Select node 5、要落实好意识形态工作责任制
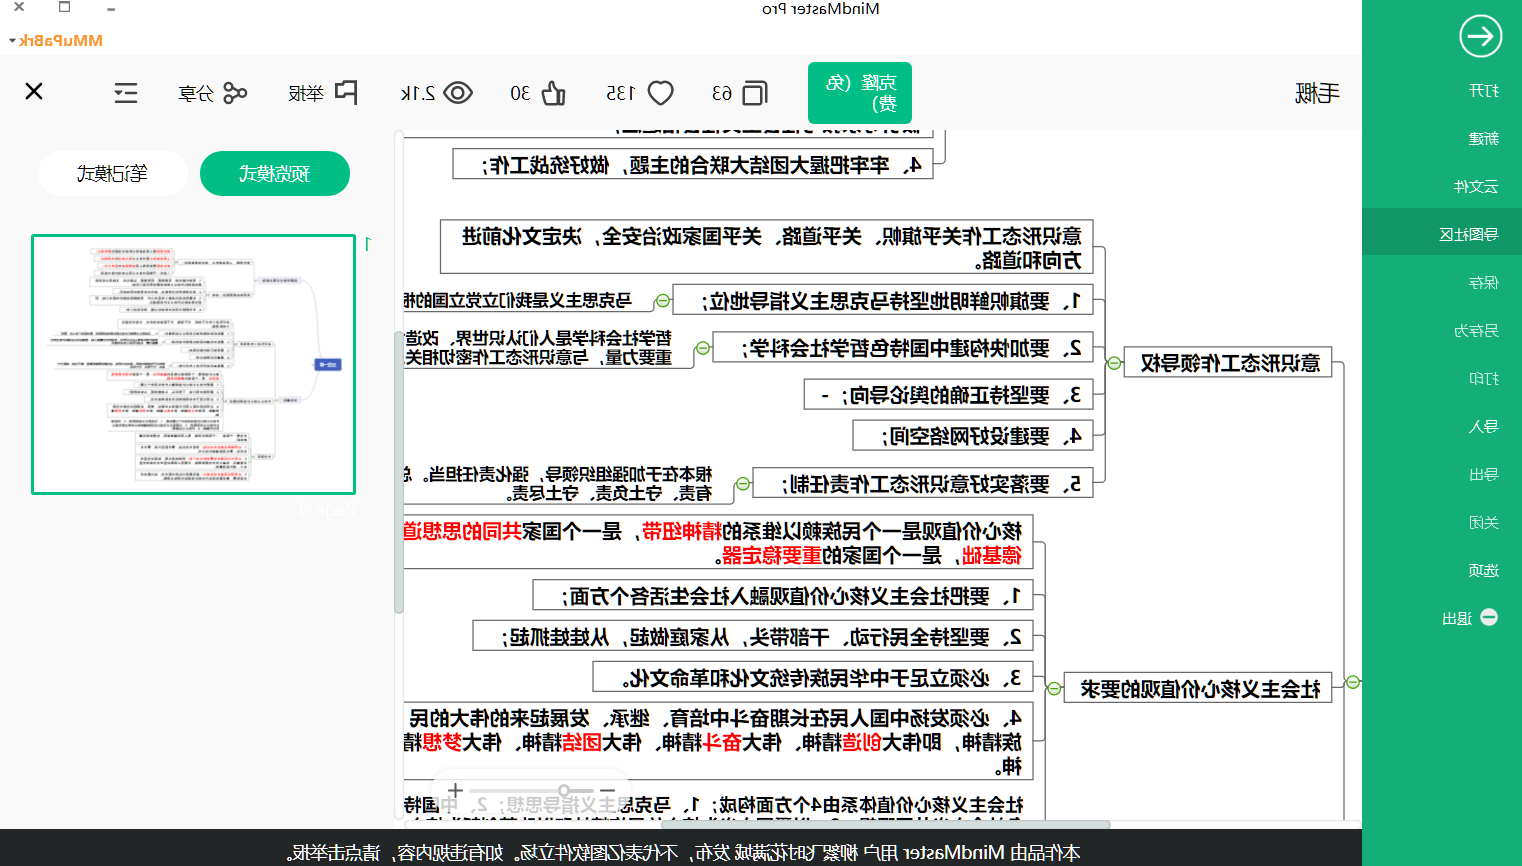This screenshot has height=866, width=1522. tap(923, 484)
